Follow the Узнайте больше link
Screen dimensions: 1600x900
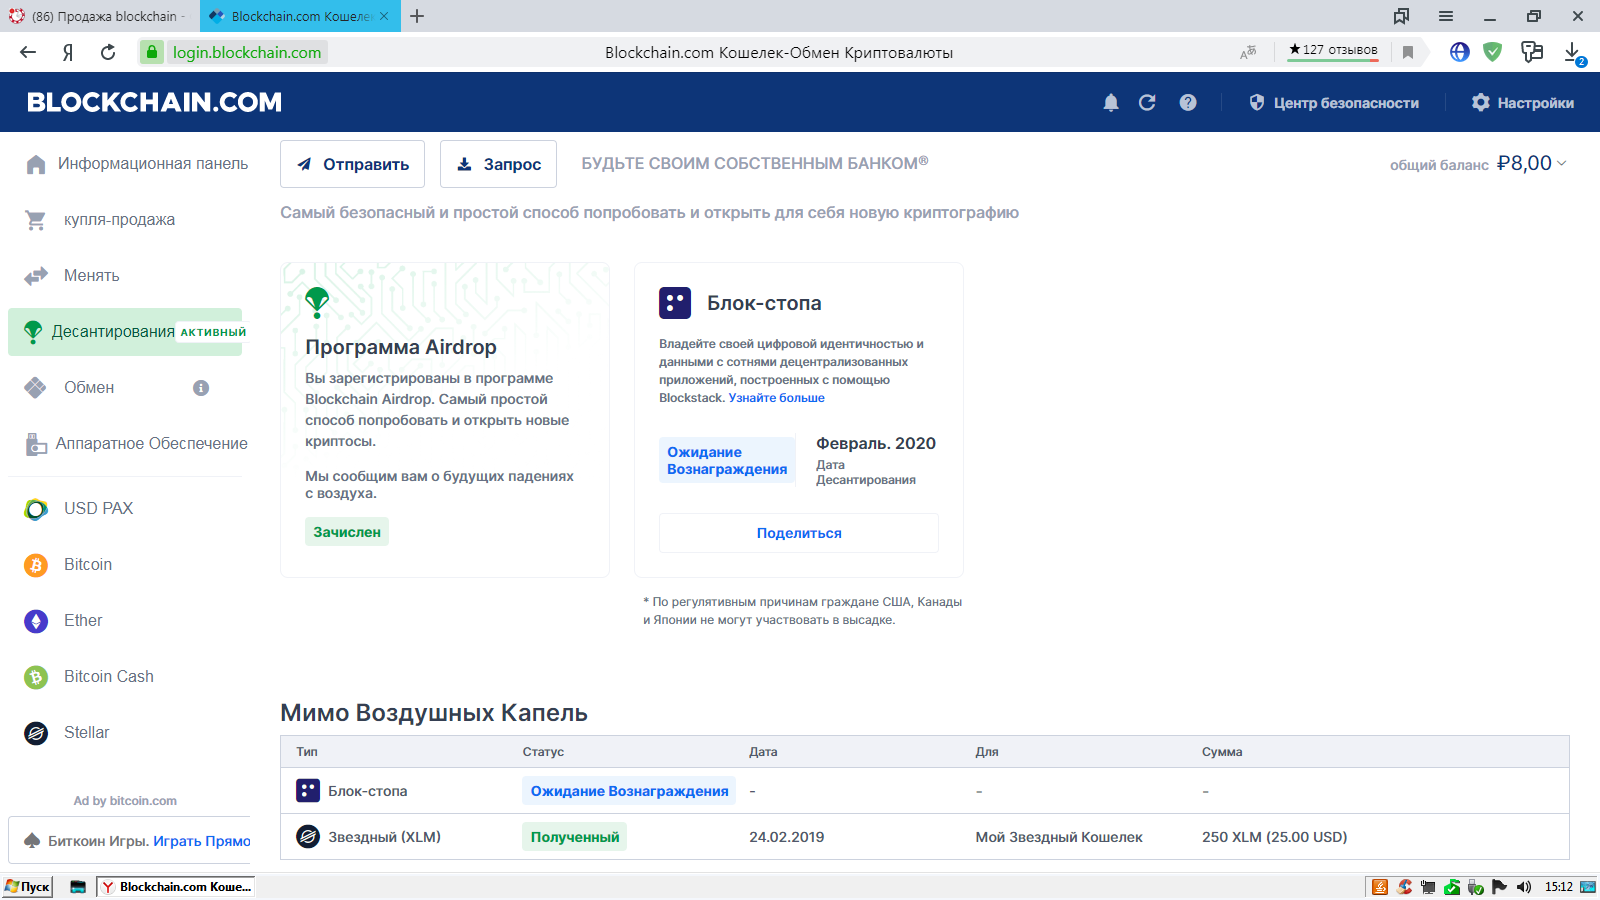coord(777,398)
